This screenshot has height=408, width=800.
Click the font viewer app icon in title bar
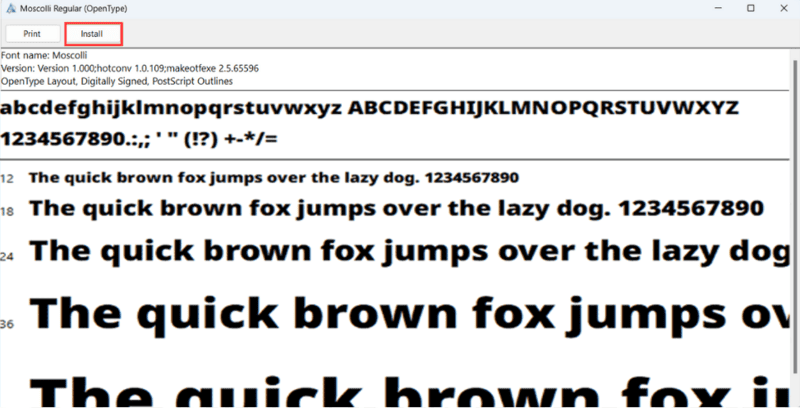click(x=11, y=8)
